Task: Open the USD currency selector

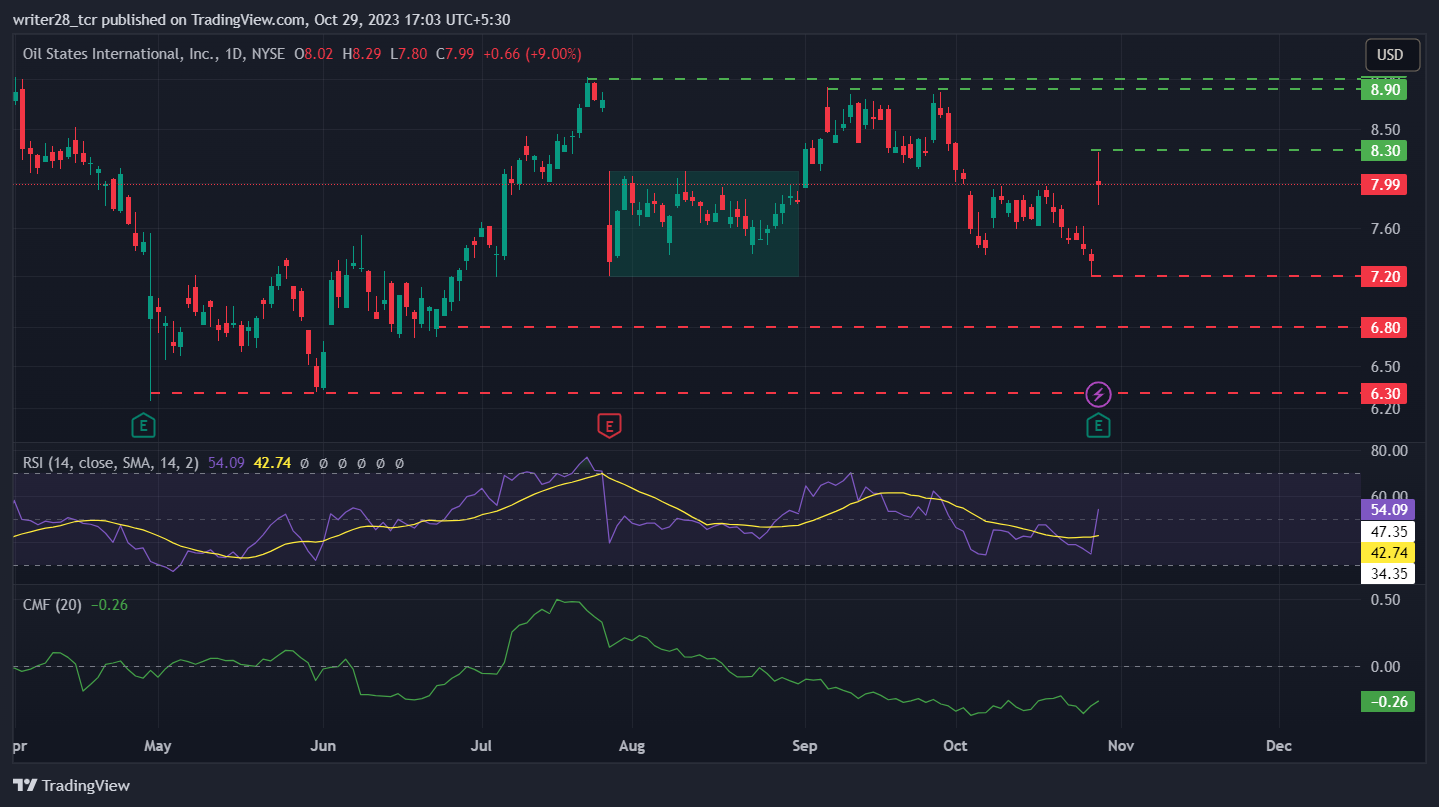Action: click(x=1390, y=54)
